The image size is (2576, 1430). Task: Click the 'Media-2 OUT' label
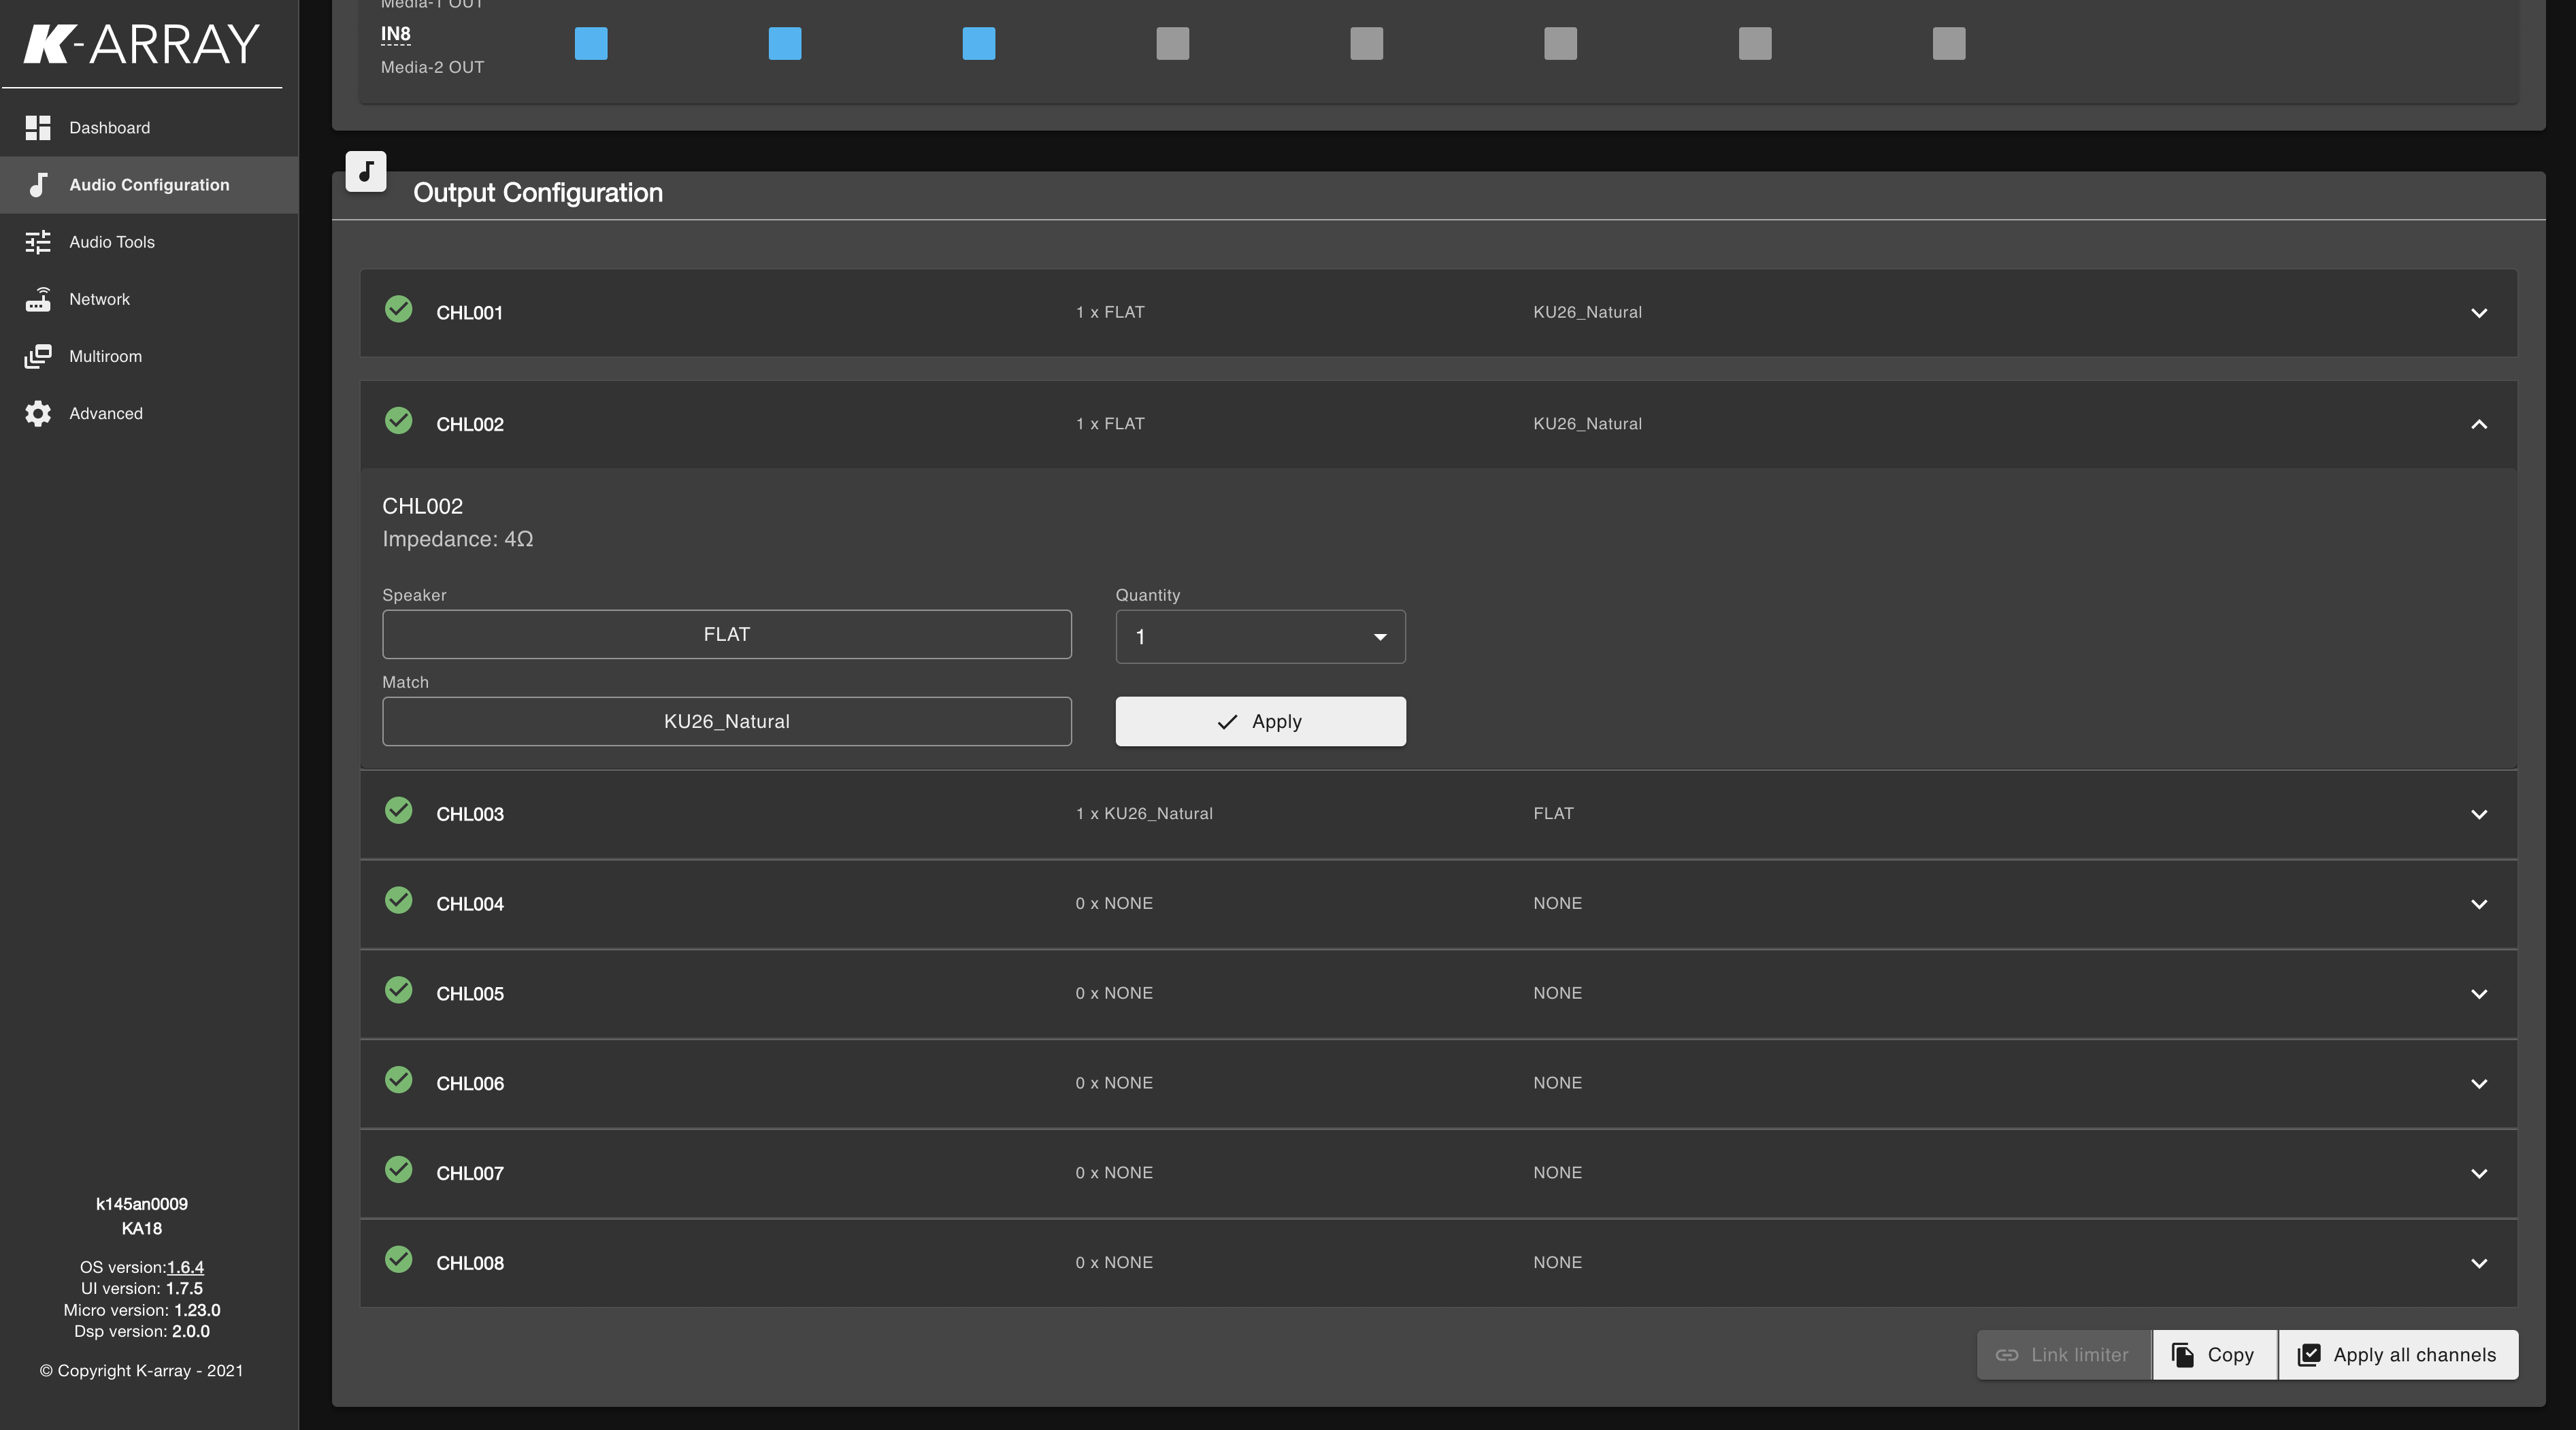point(432,67)
